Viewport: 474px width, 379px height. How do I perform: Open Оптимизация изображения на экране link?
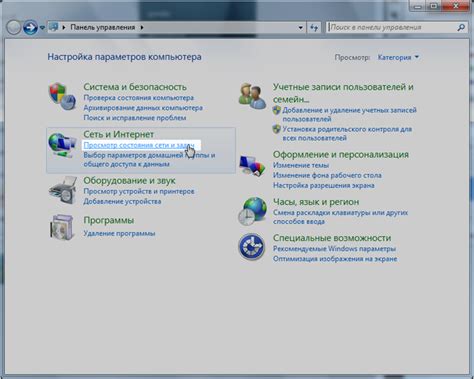pos(335,259)
